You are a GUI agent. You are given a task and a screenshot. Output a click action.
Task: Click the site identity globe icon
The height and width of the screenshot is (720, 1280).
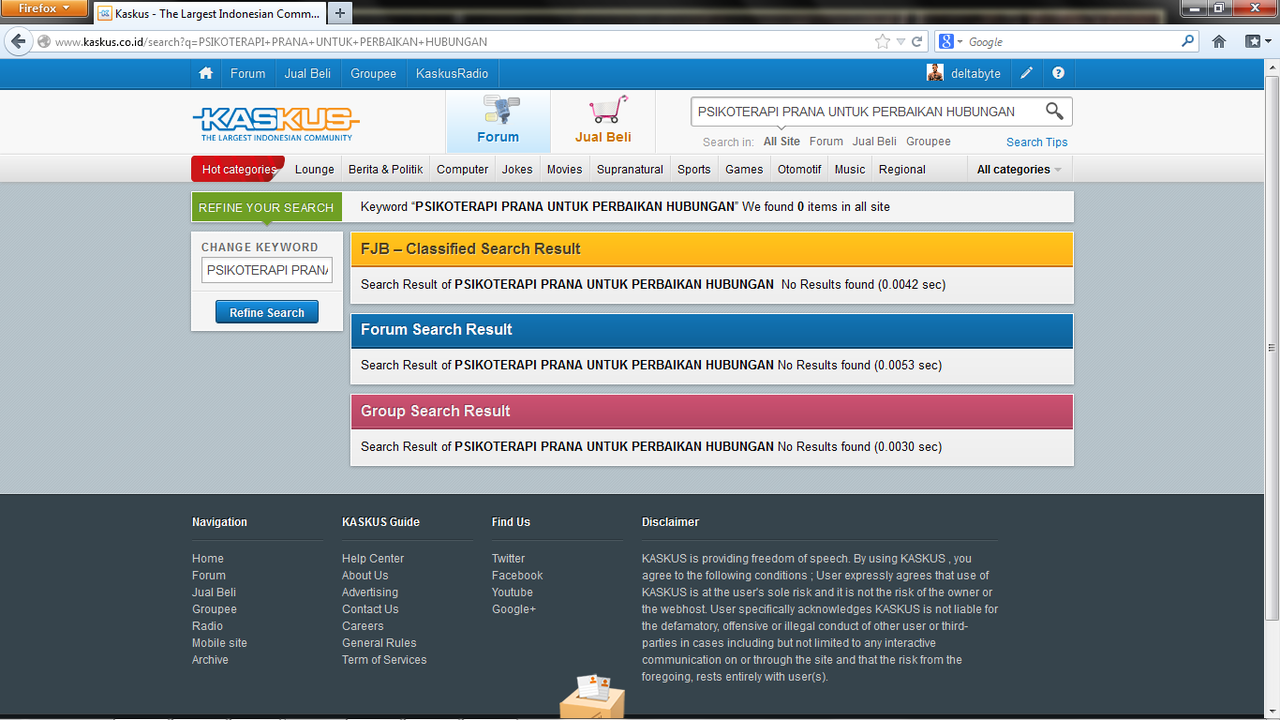pyautogui.click(x=44, y=42)
